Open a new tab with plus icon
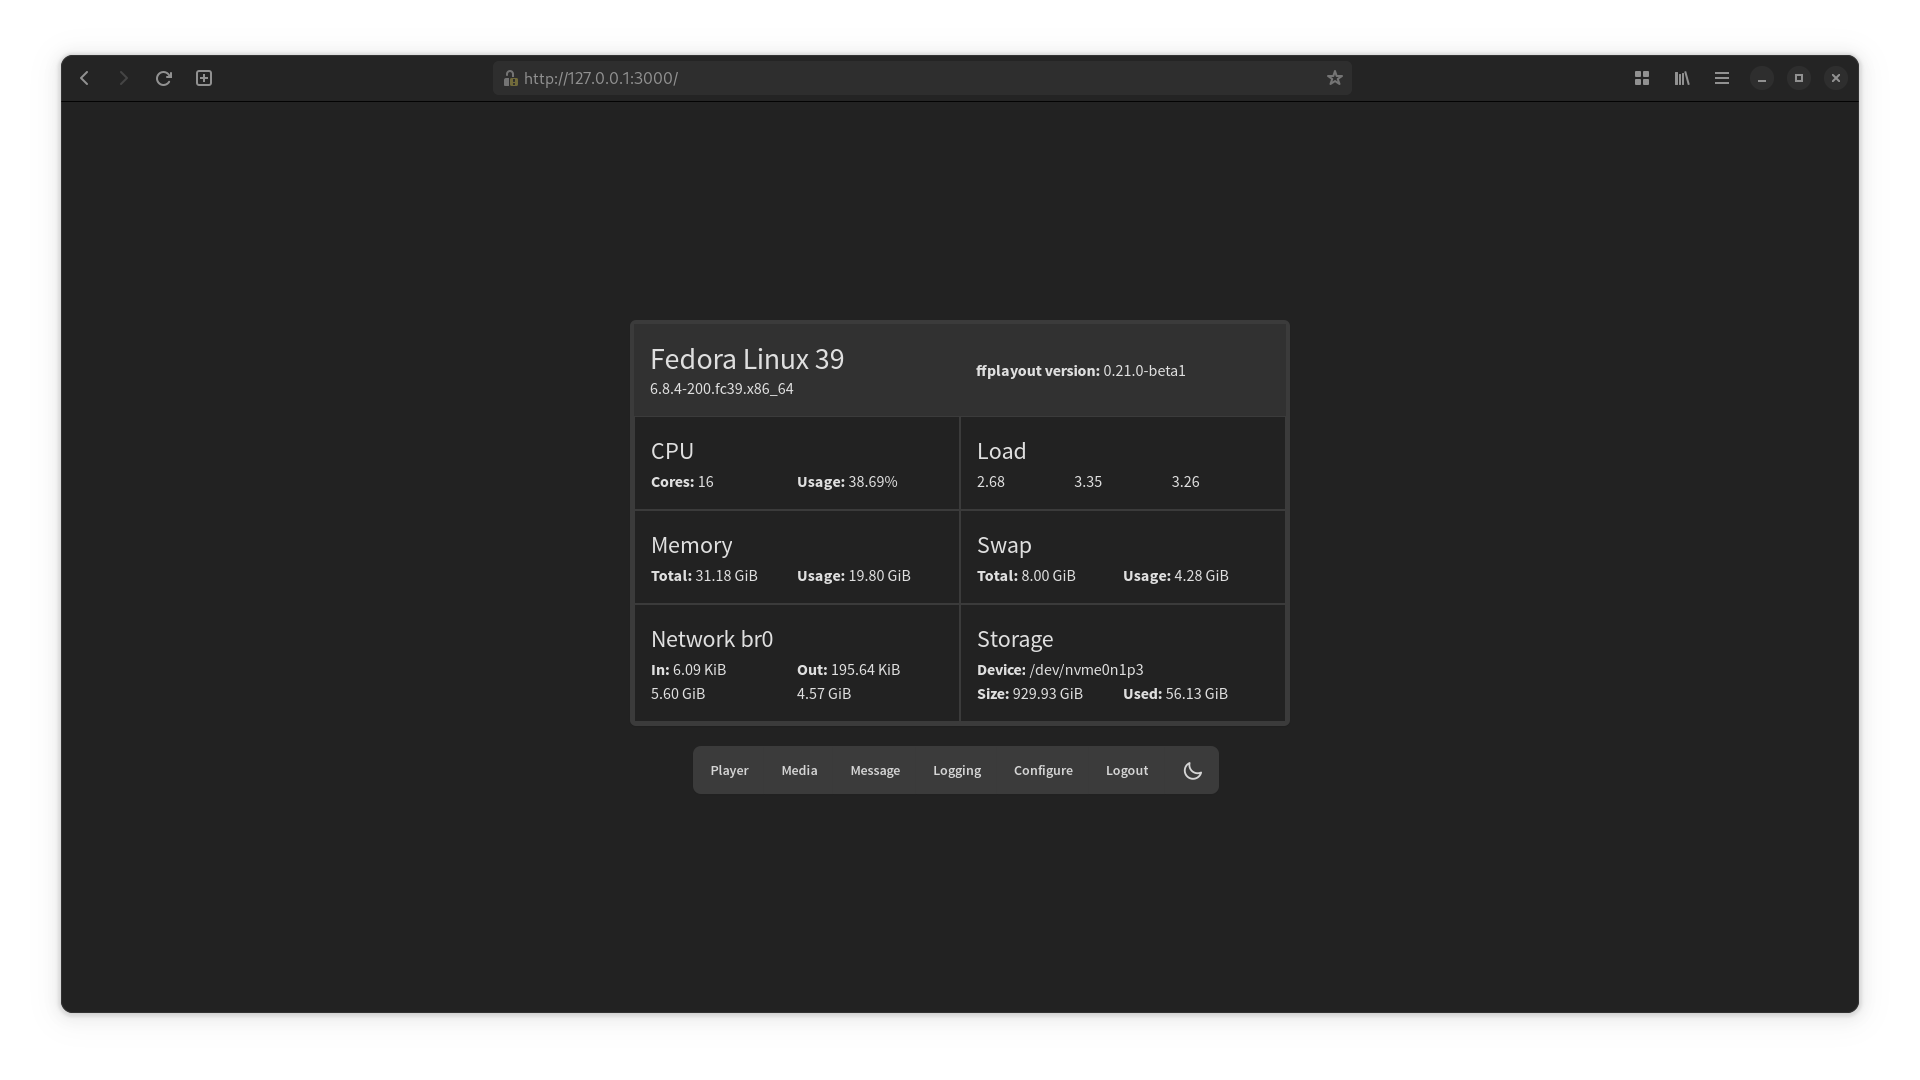 click(204, 78)
